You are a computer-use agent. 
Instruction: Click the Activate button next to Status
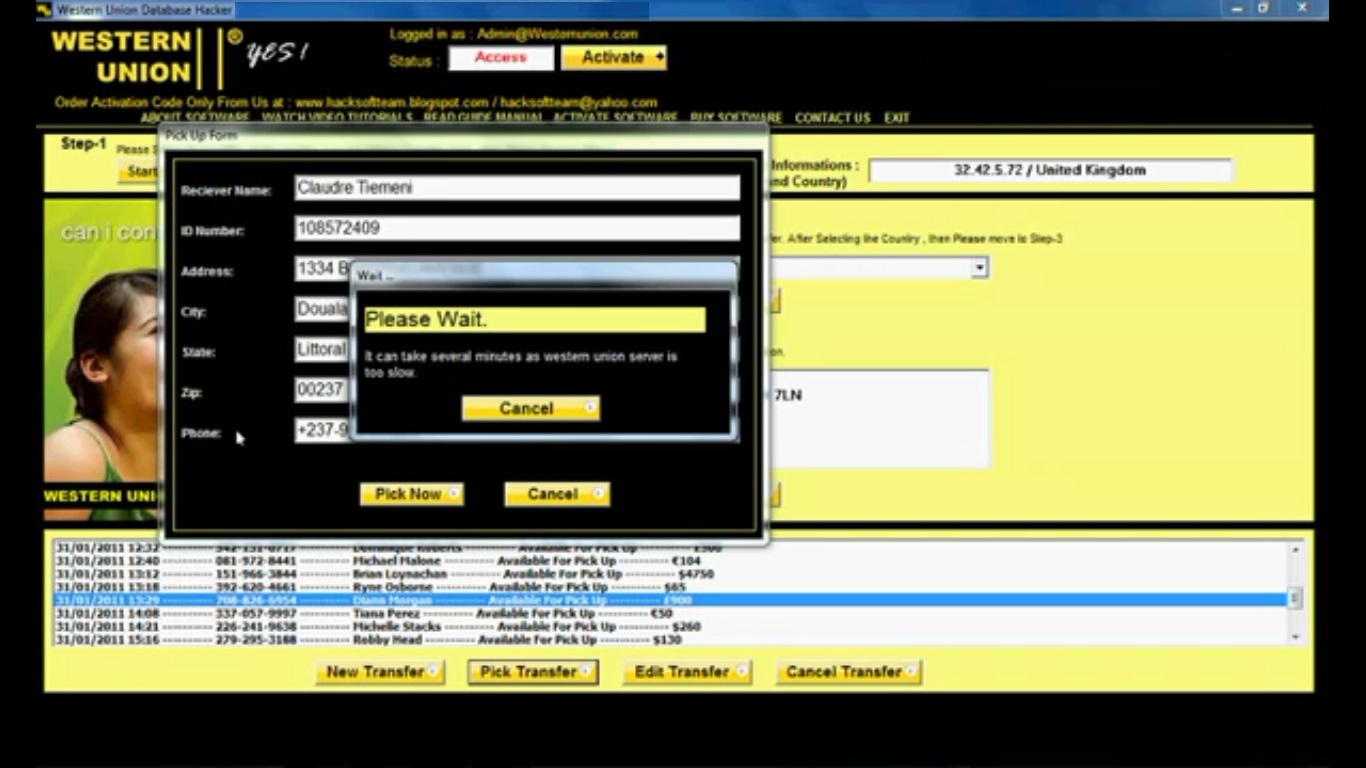pyautogui.click(x=614, y=58)
